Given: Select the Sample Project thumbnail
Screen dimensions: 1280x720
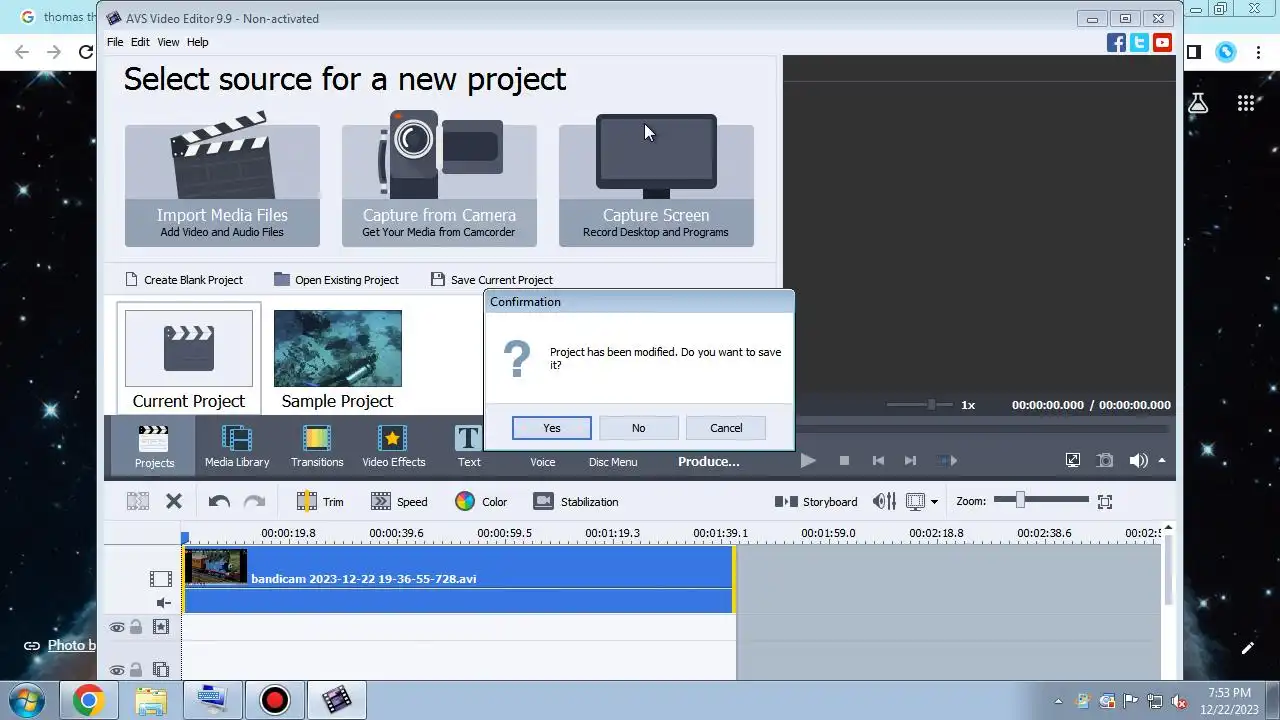Looking at the screenshot, I should [x=338, y=359].
